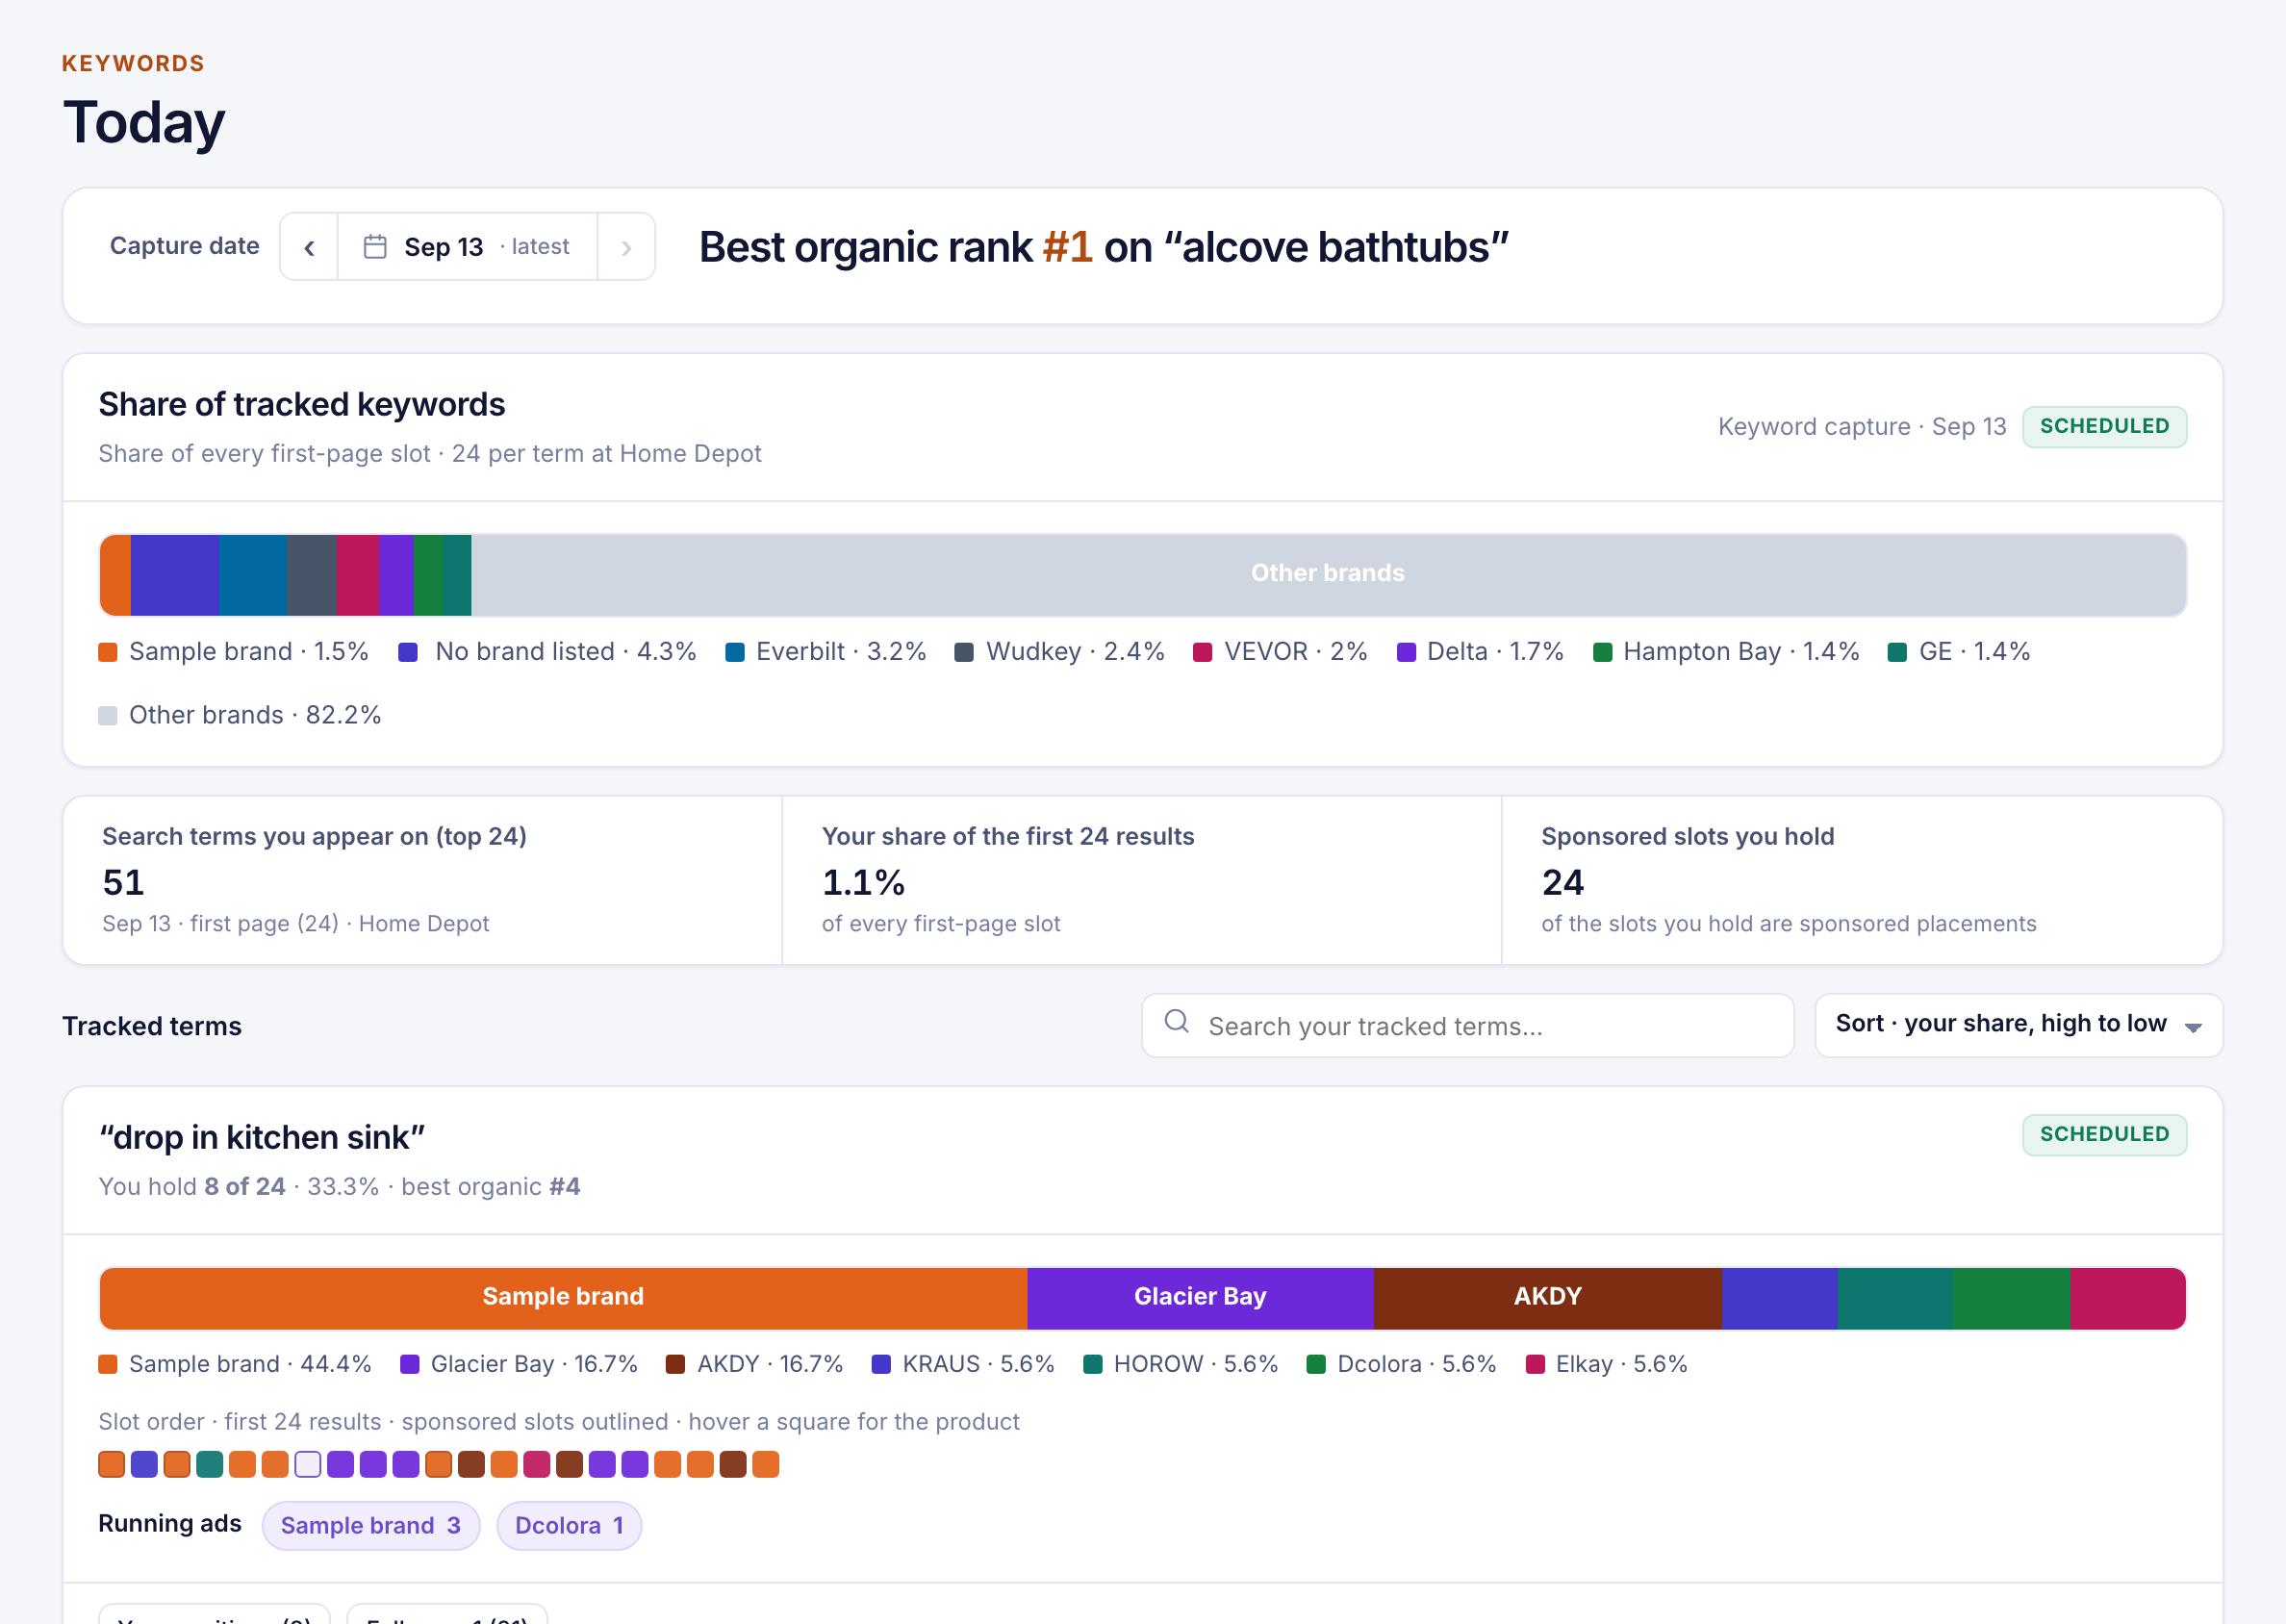This screenshot has height=1624, width=2286.
Task: Click the teal HOROW segment in kitchen sink bar
Action: click(1895, 1297)
